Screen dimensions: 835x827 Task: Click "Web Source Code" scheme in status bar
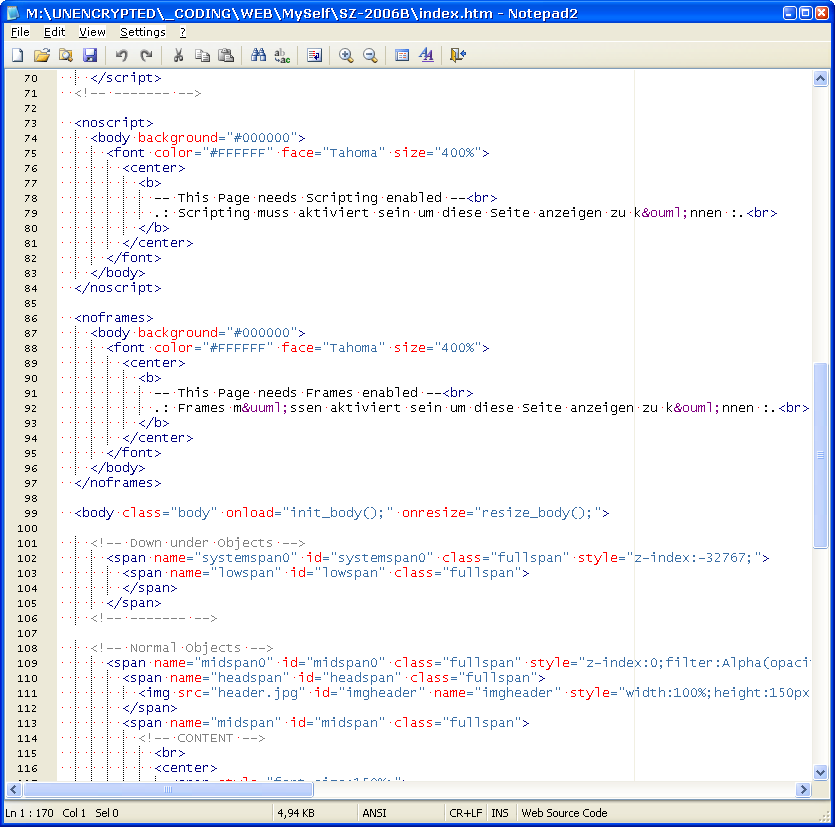pyautogui.click(x=564, y=813)
